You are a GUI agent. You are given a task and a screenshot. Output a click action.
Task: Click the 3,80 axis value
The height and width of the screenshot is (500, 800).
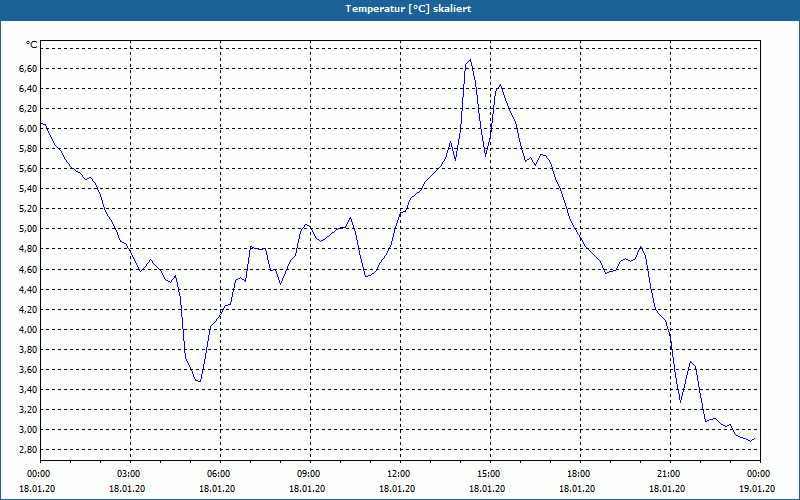28,350
